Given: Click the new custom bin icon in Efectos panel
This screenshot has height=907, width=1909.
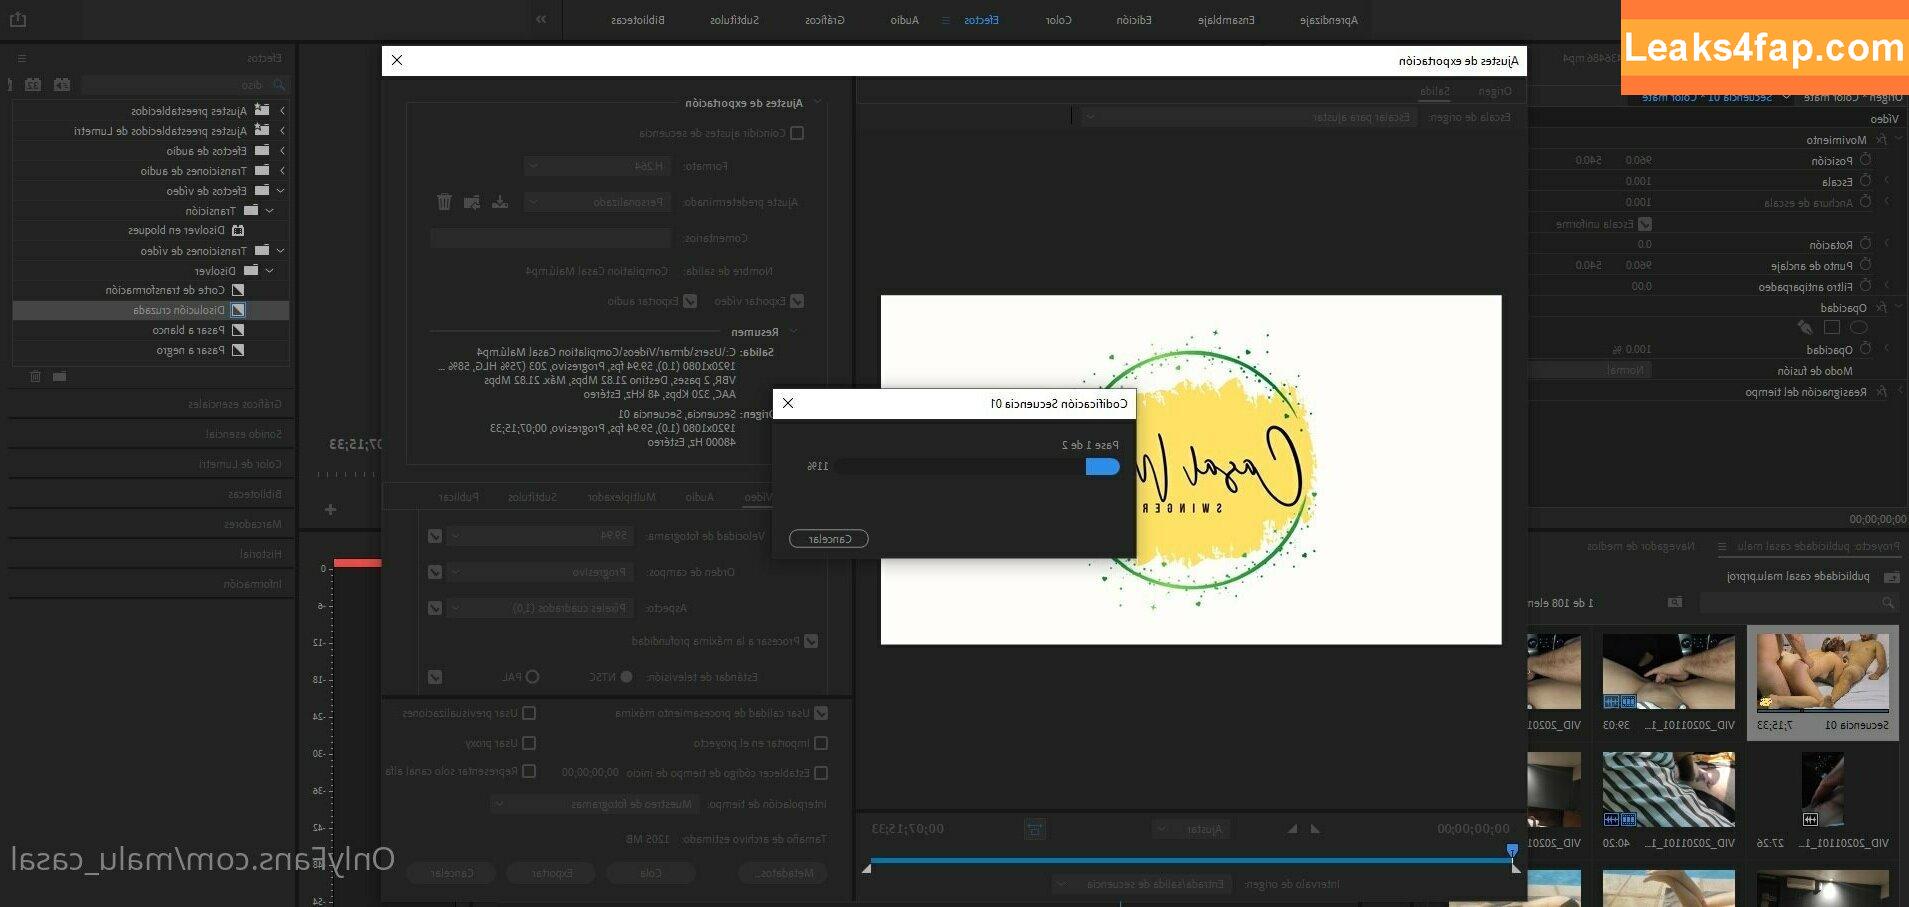Looking at the screenshot, I should tap(60, 376).
